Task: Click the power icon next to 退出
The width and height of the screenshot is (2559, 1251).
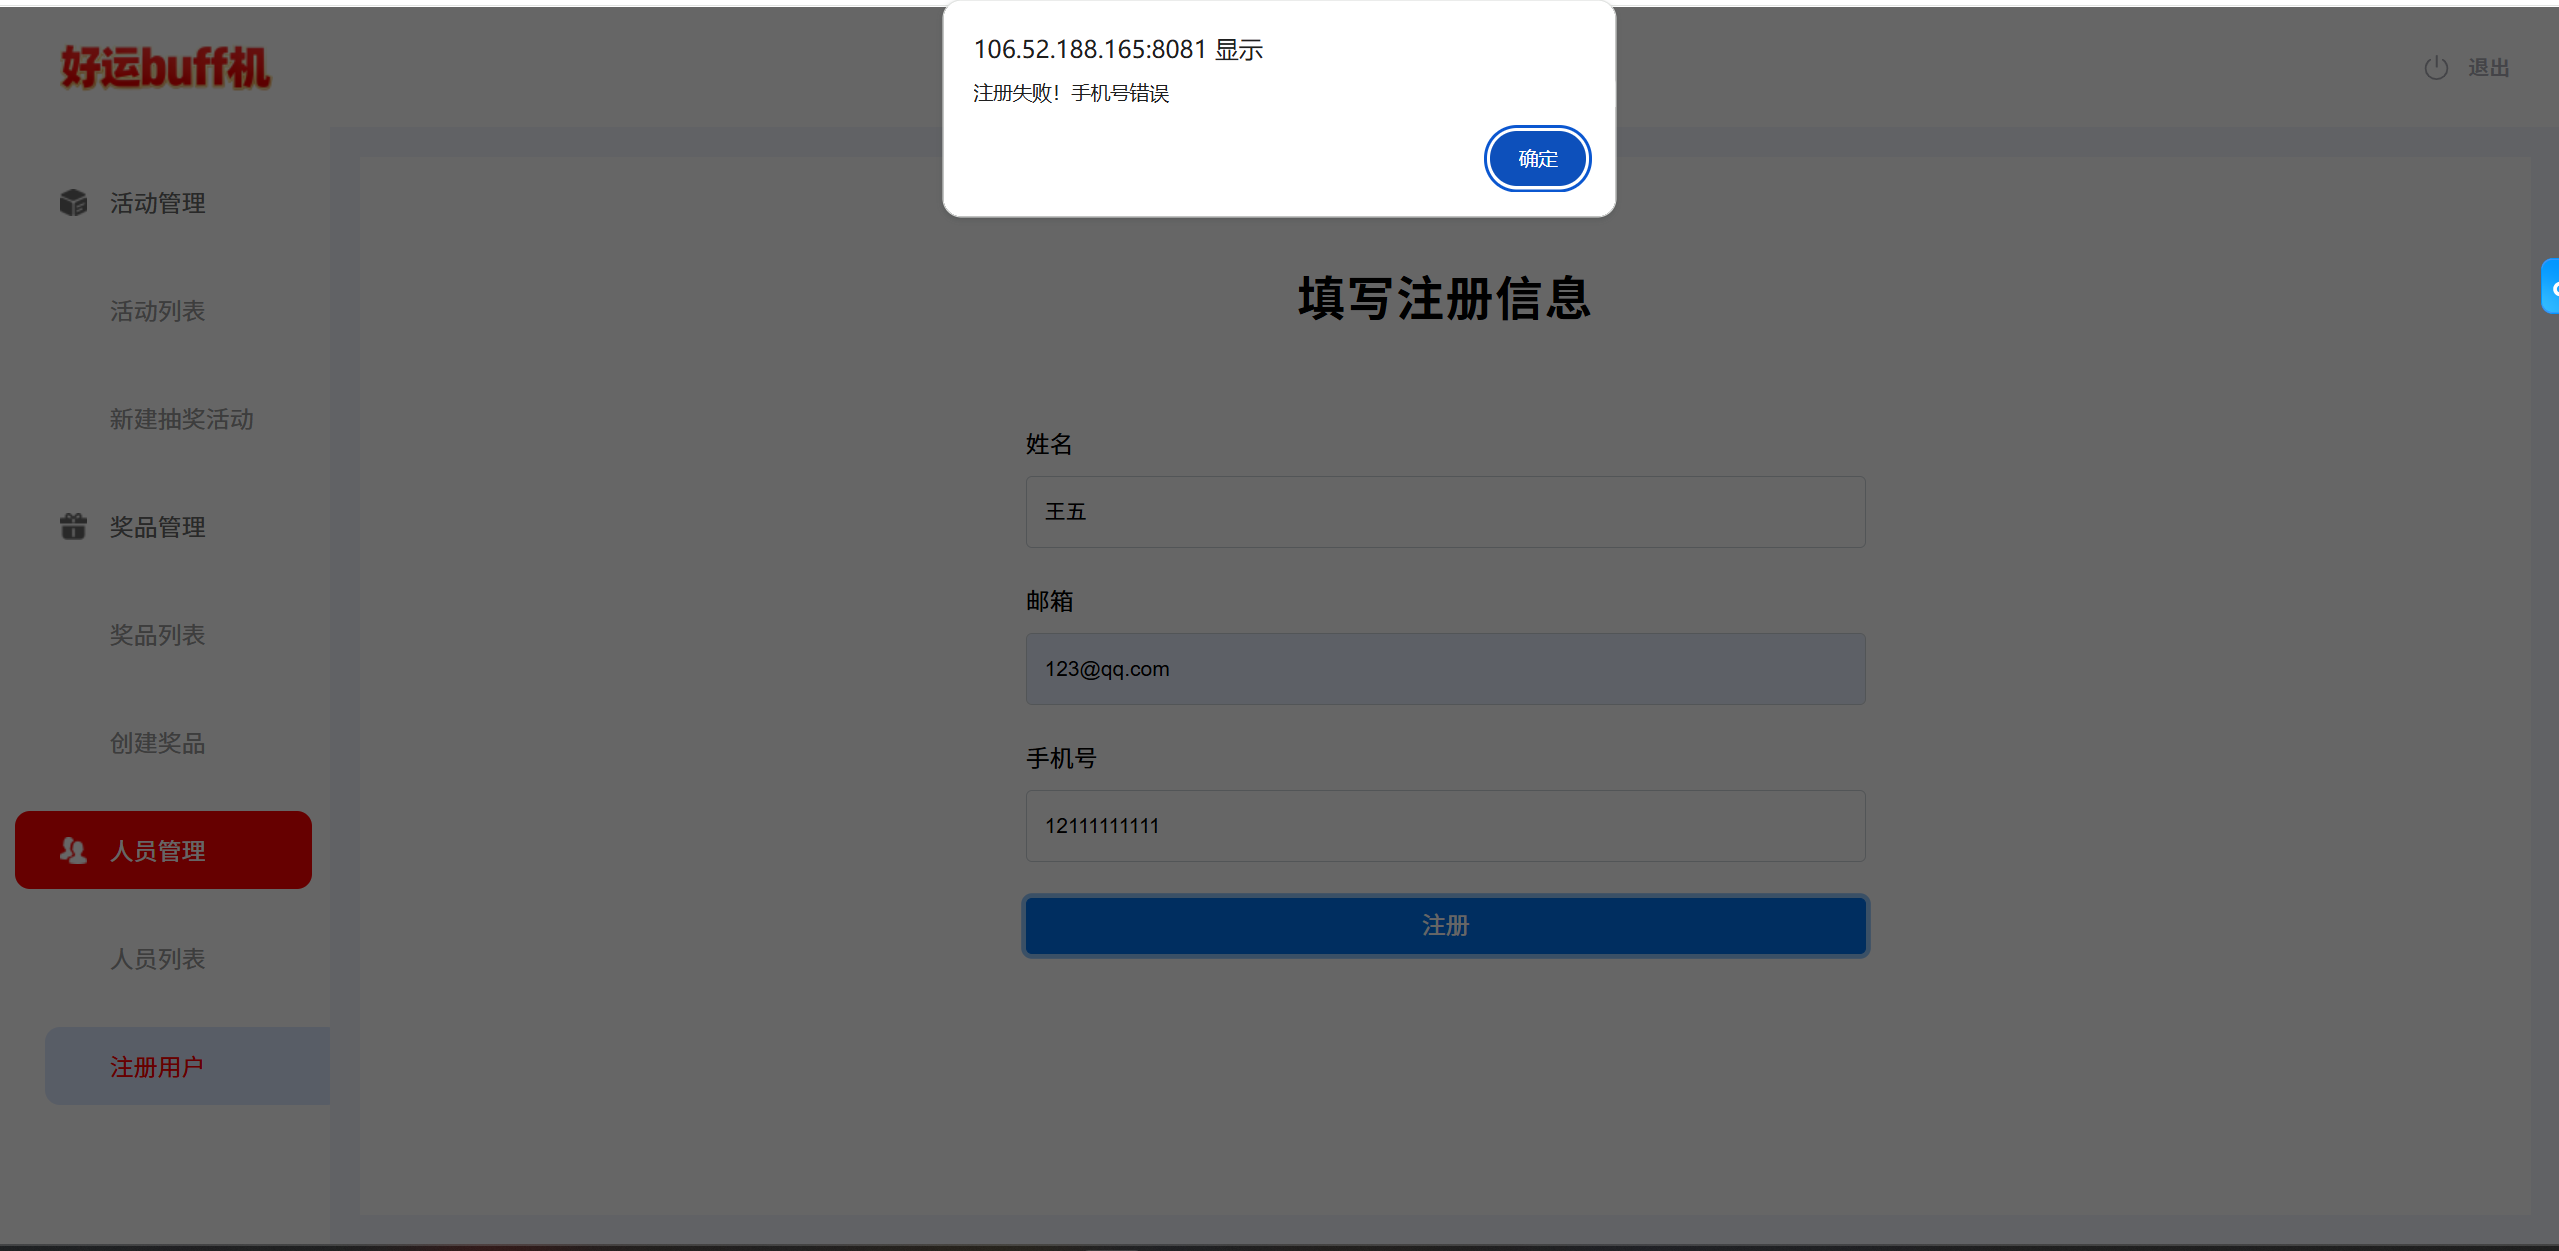Action: tap(2436, 68)
